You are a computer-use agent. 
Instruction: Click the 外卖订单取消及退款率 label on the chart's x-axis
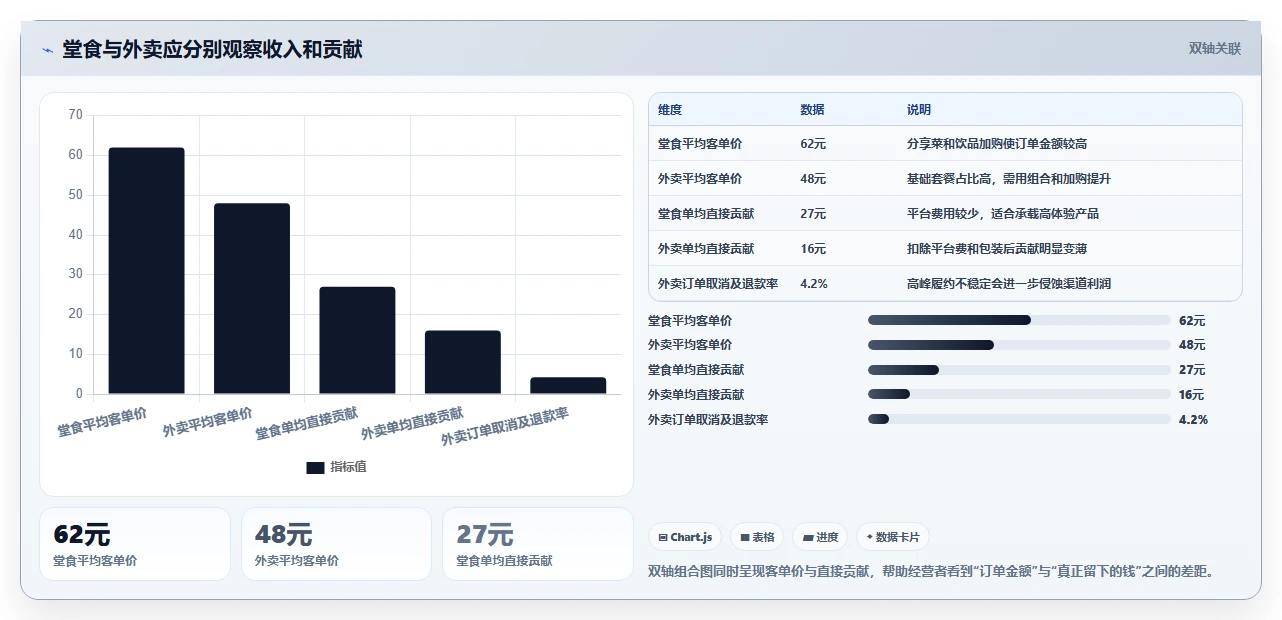(x=505, y=427)
